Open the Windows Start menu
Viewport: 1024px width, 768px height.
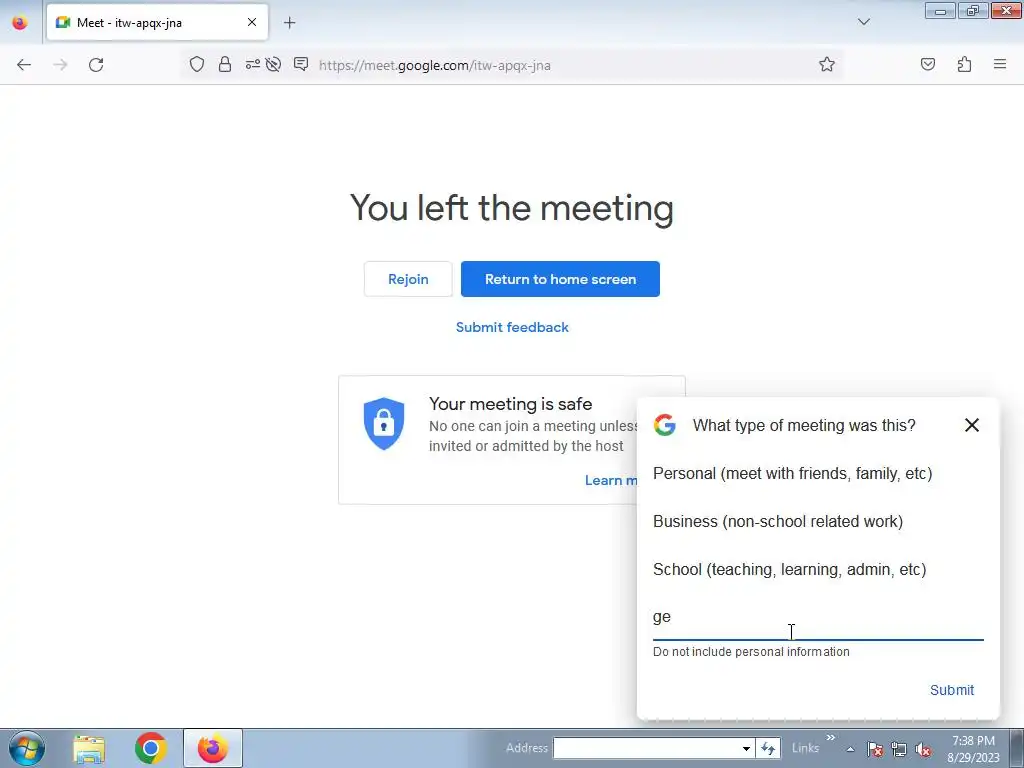coord(27,748)
